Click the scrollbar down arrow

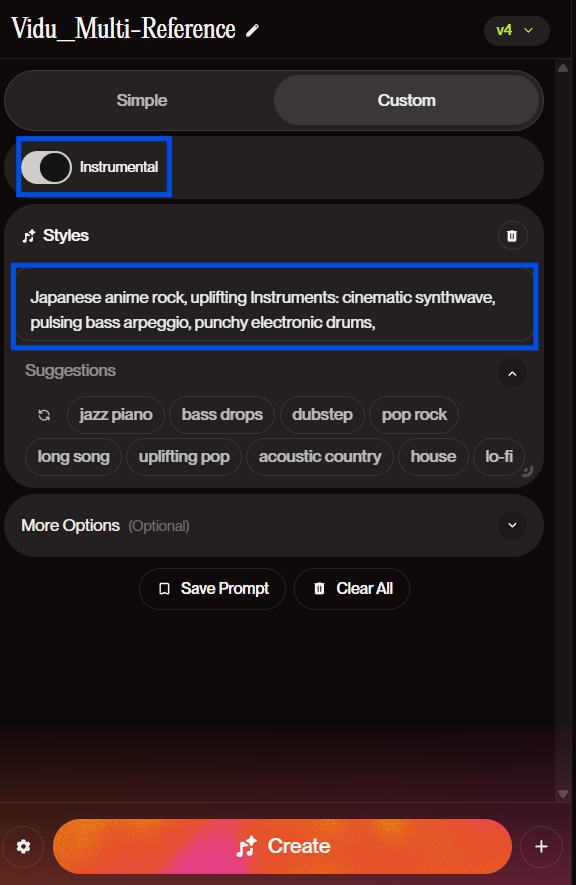[562, 794]
